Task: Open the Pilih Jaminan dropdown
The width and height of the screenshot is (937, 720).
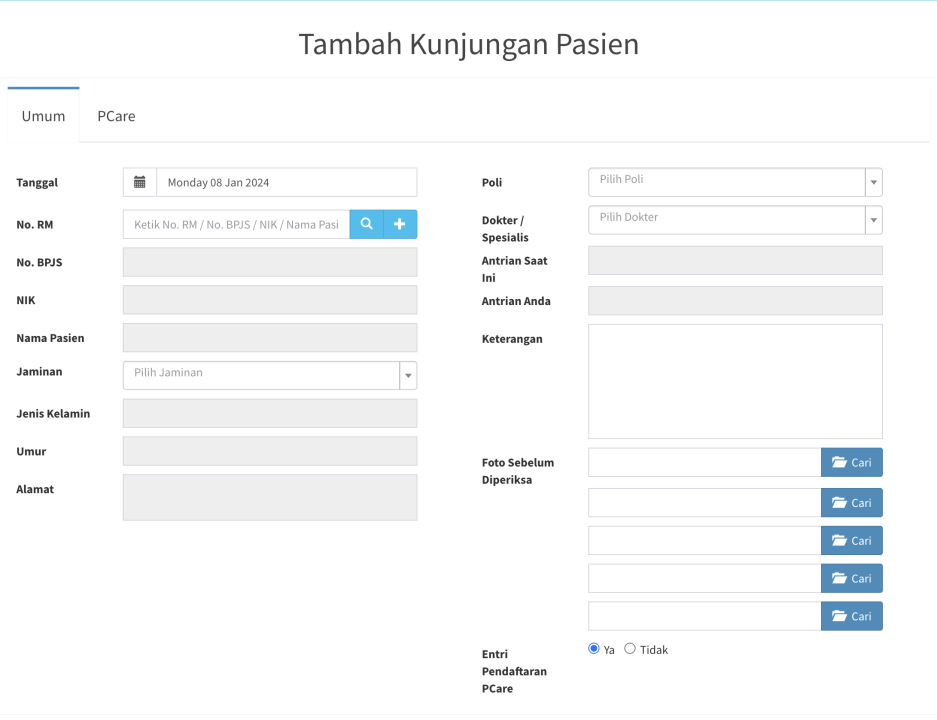Action: [x=269, y=375]
